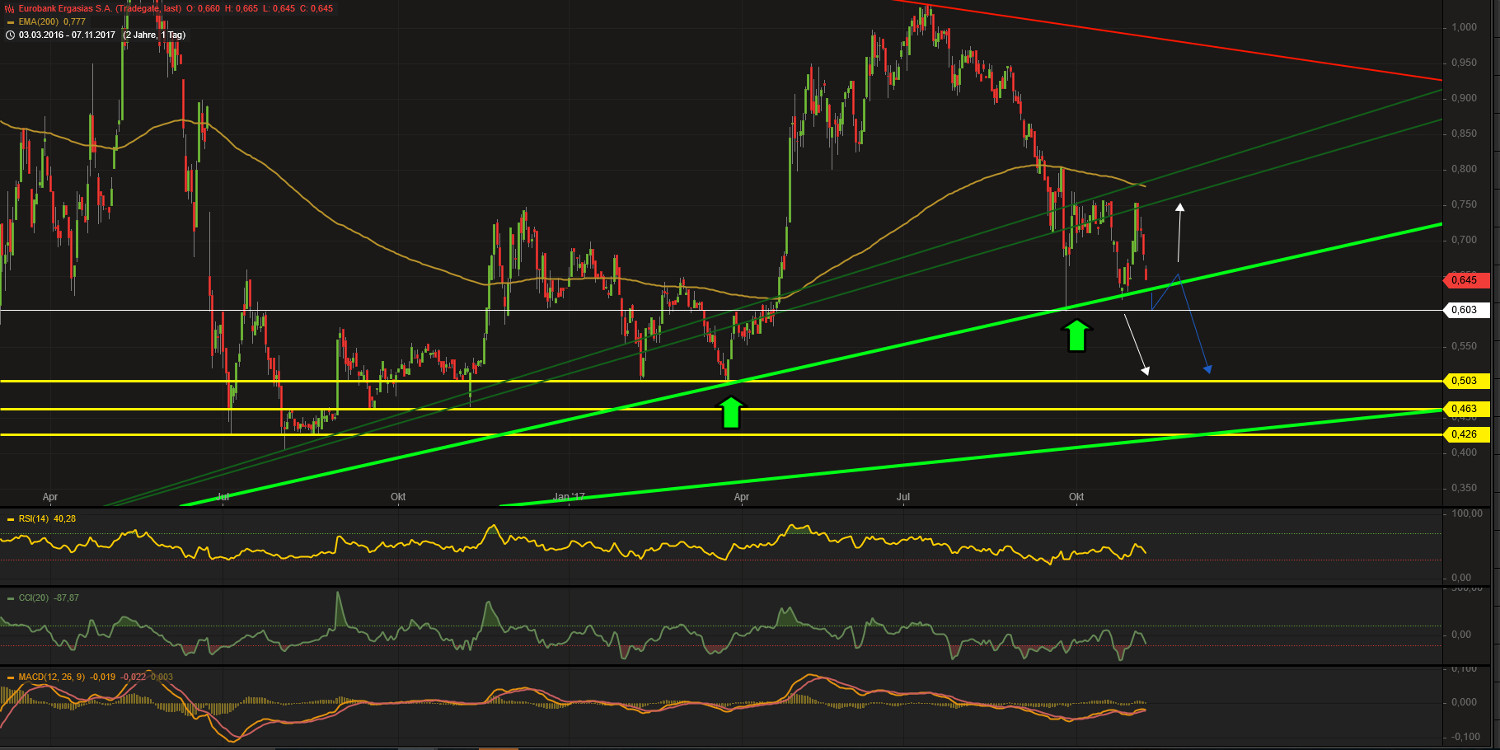Click the 0,800 price axis label

(x=1463, y=169)
